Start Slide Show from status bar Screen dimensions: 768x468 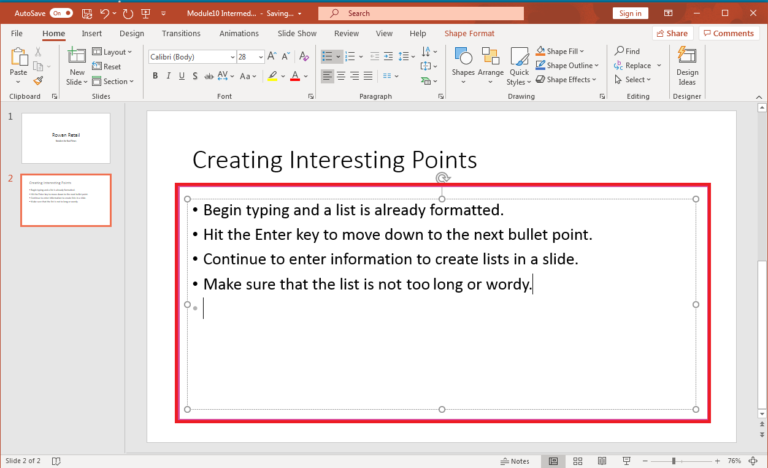[x=627, y=461]
